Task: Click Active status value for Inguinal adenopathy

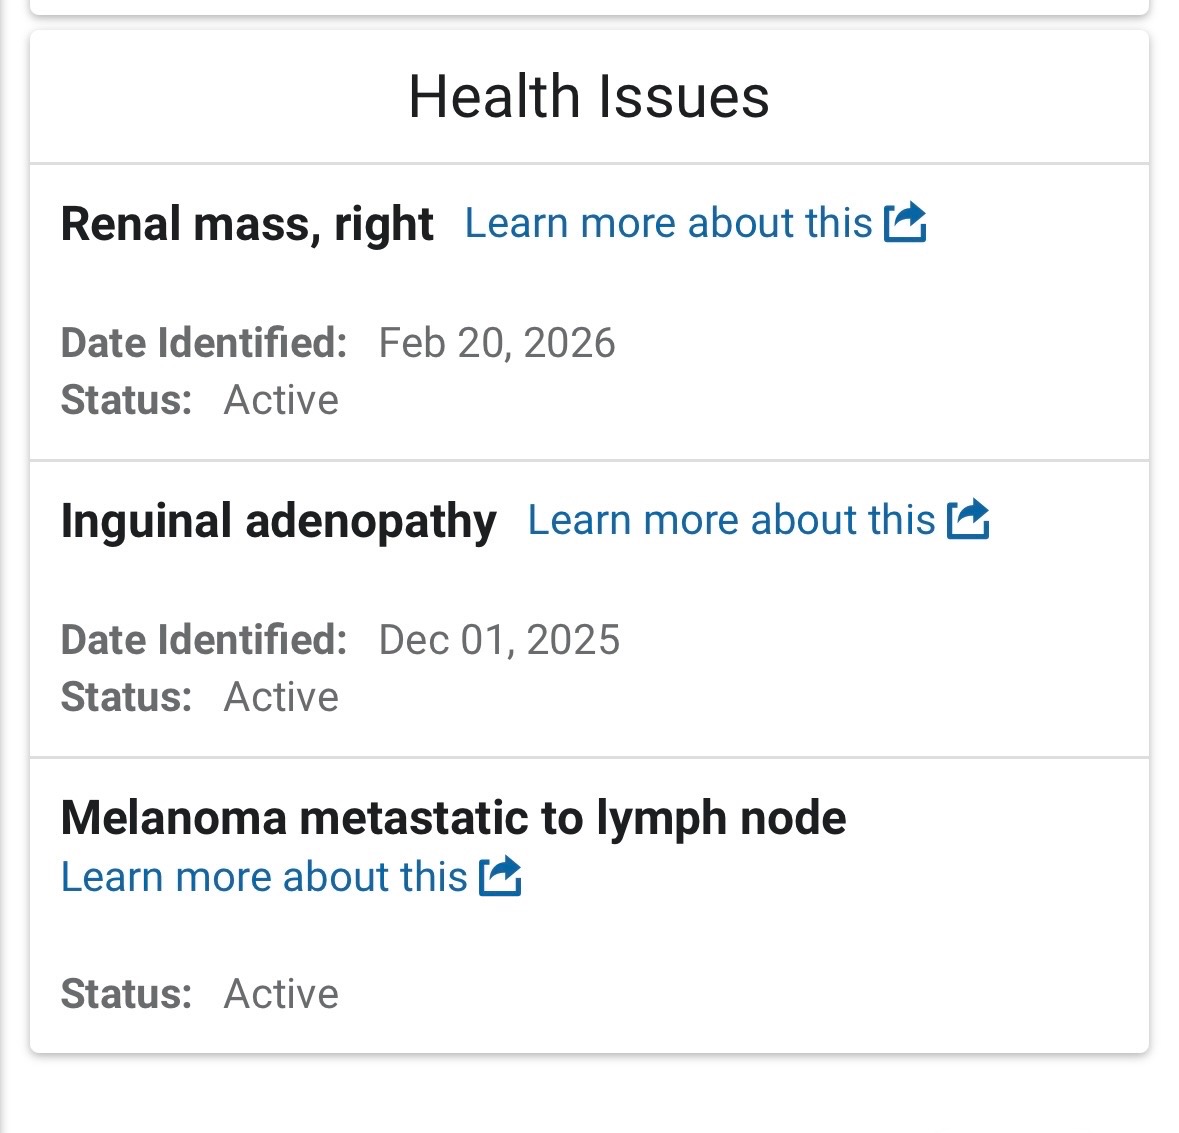Action: 281,697
